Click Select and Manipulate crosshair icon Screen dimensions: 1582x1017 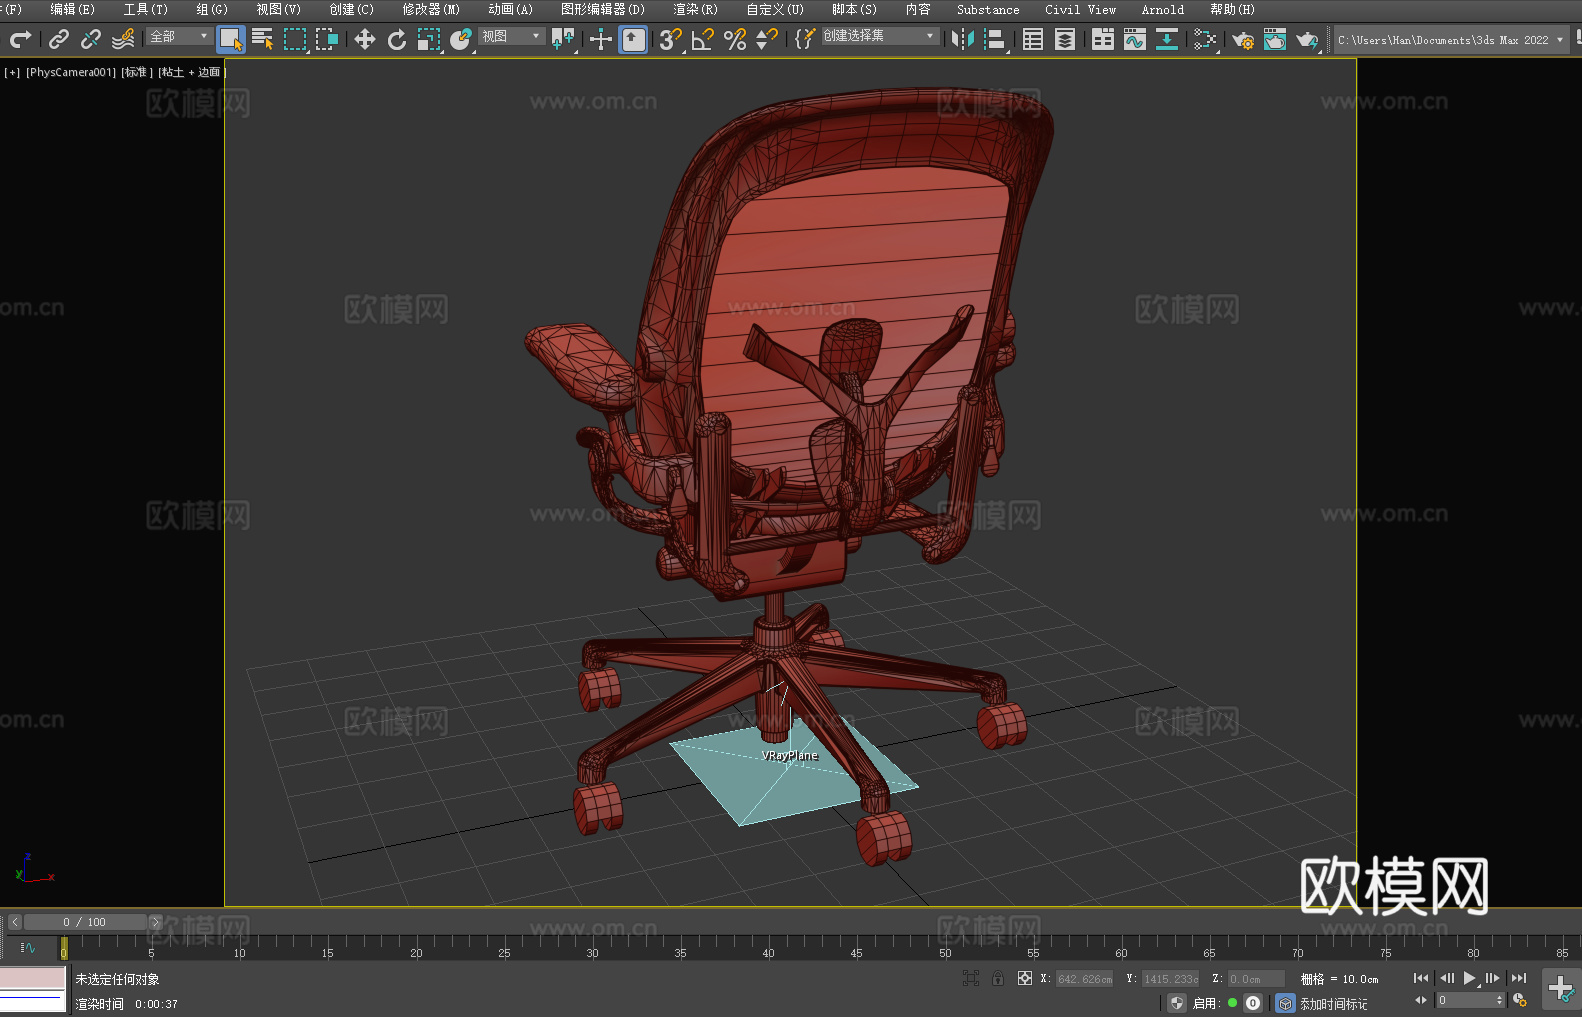[601, 39]
